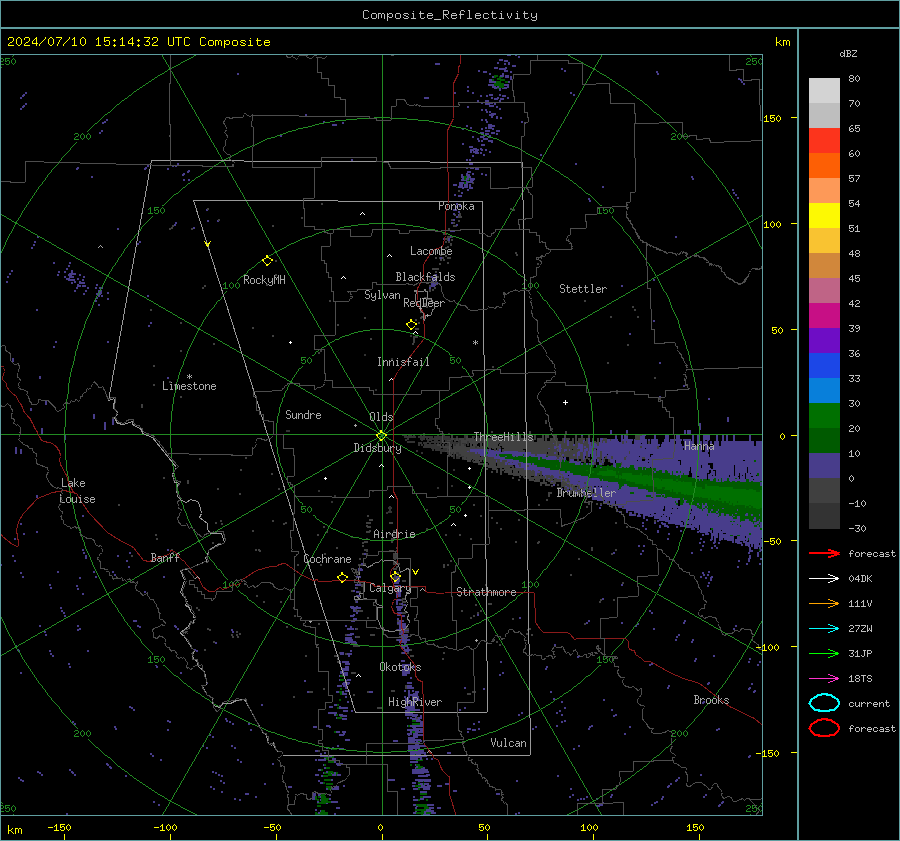The height and width of the screenshot is (841, 900).
Task: Click the yellow diamond marker near Cochrane
Action: click(343, 578)
